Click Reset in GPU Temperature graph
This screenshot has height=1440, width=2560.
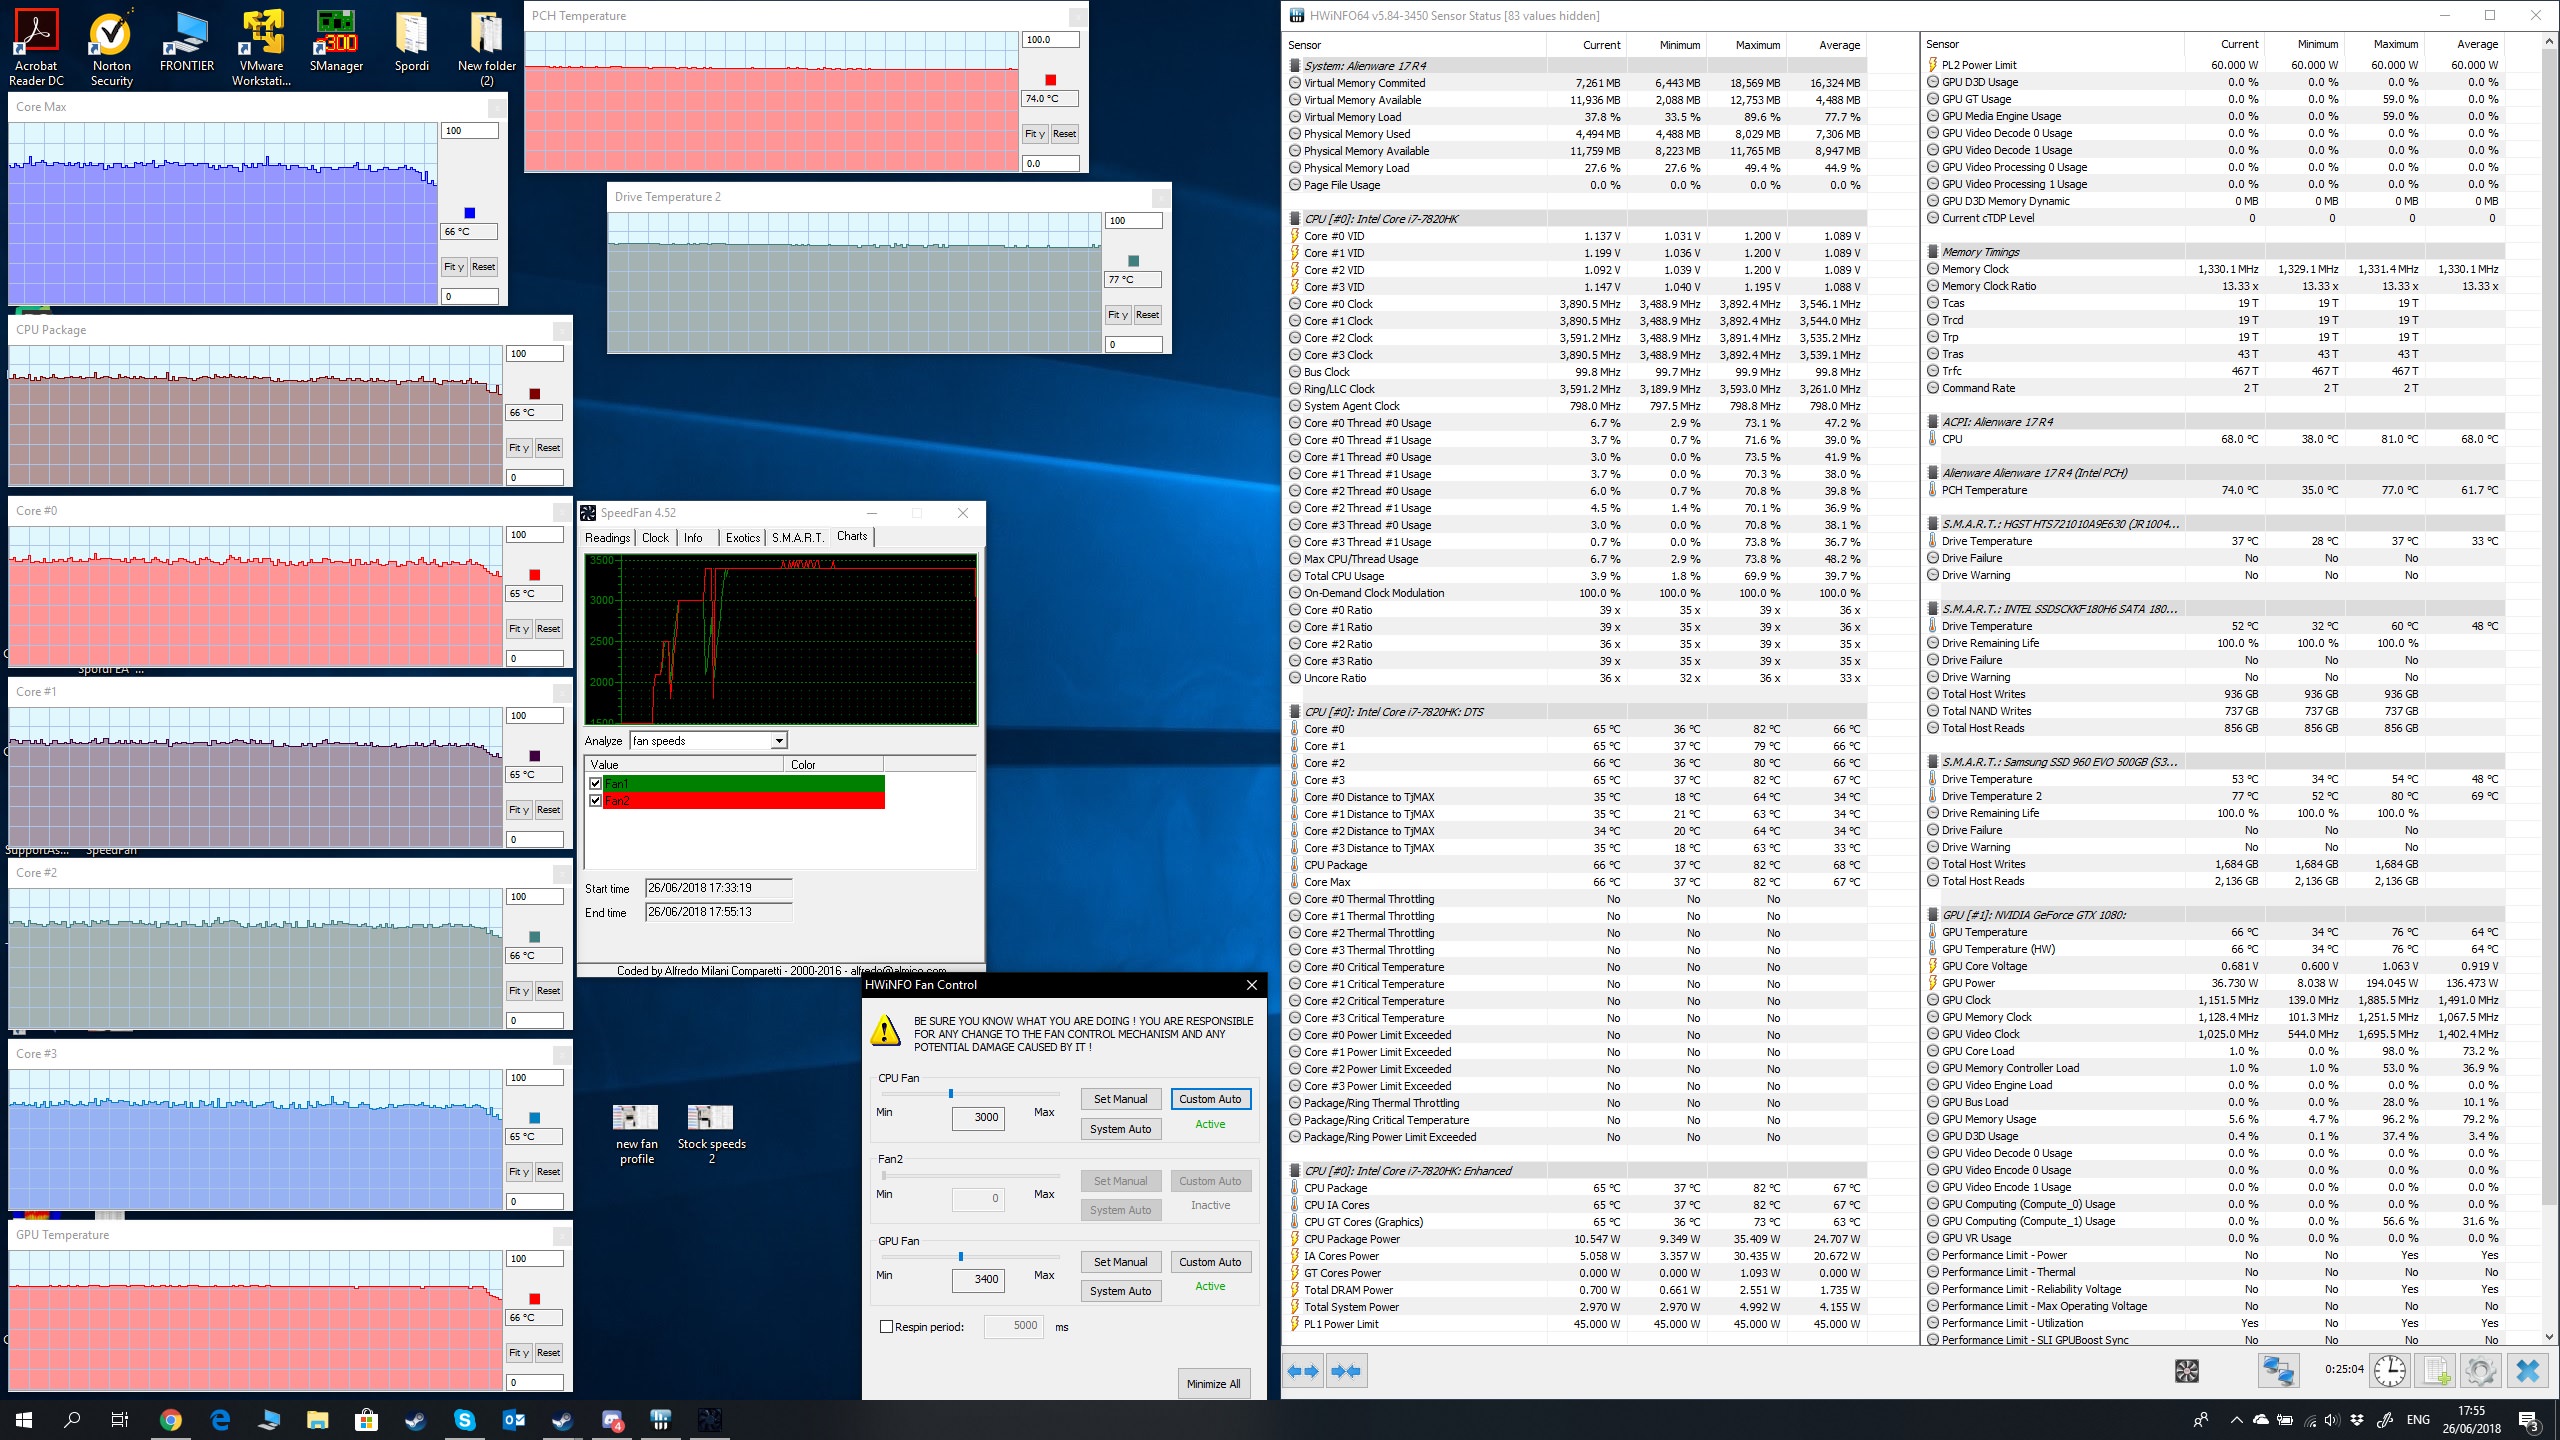(x=548, y=1353)
